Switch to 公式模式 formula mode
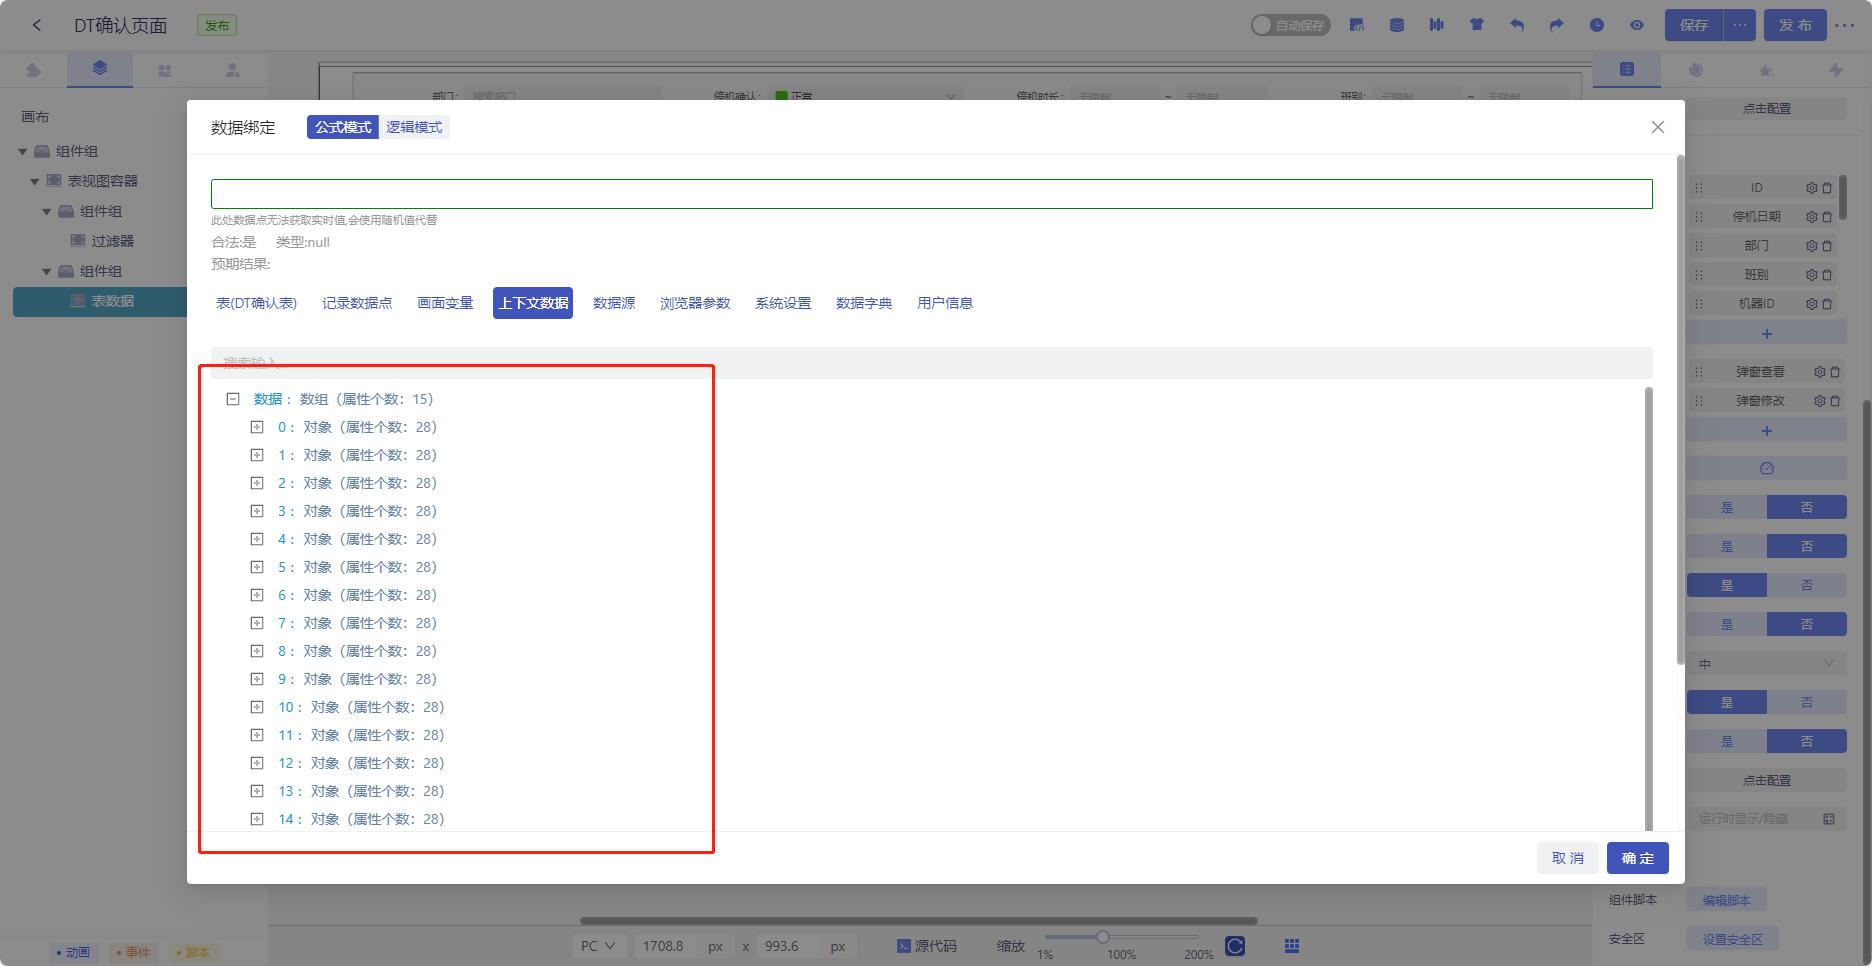The image size is (1872, 966). click(343, 127)
